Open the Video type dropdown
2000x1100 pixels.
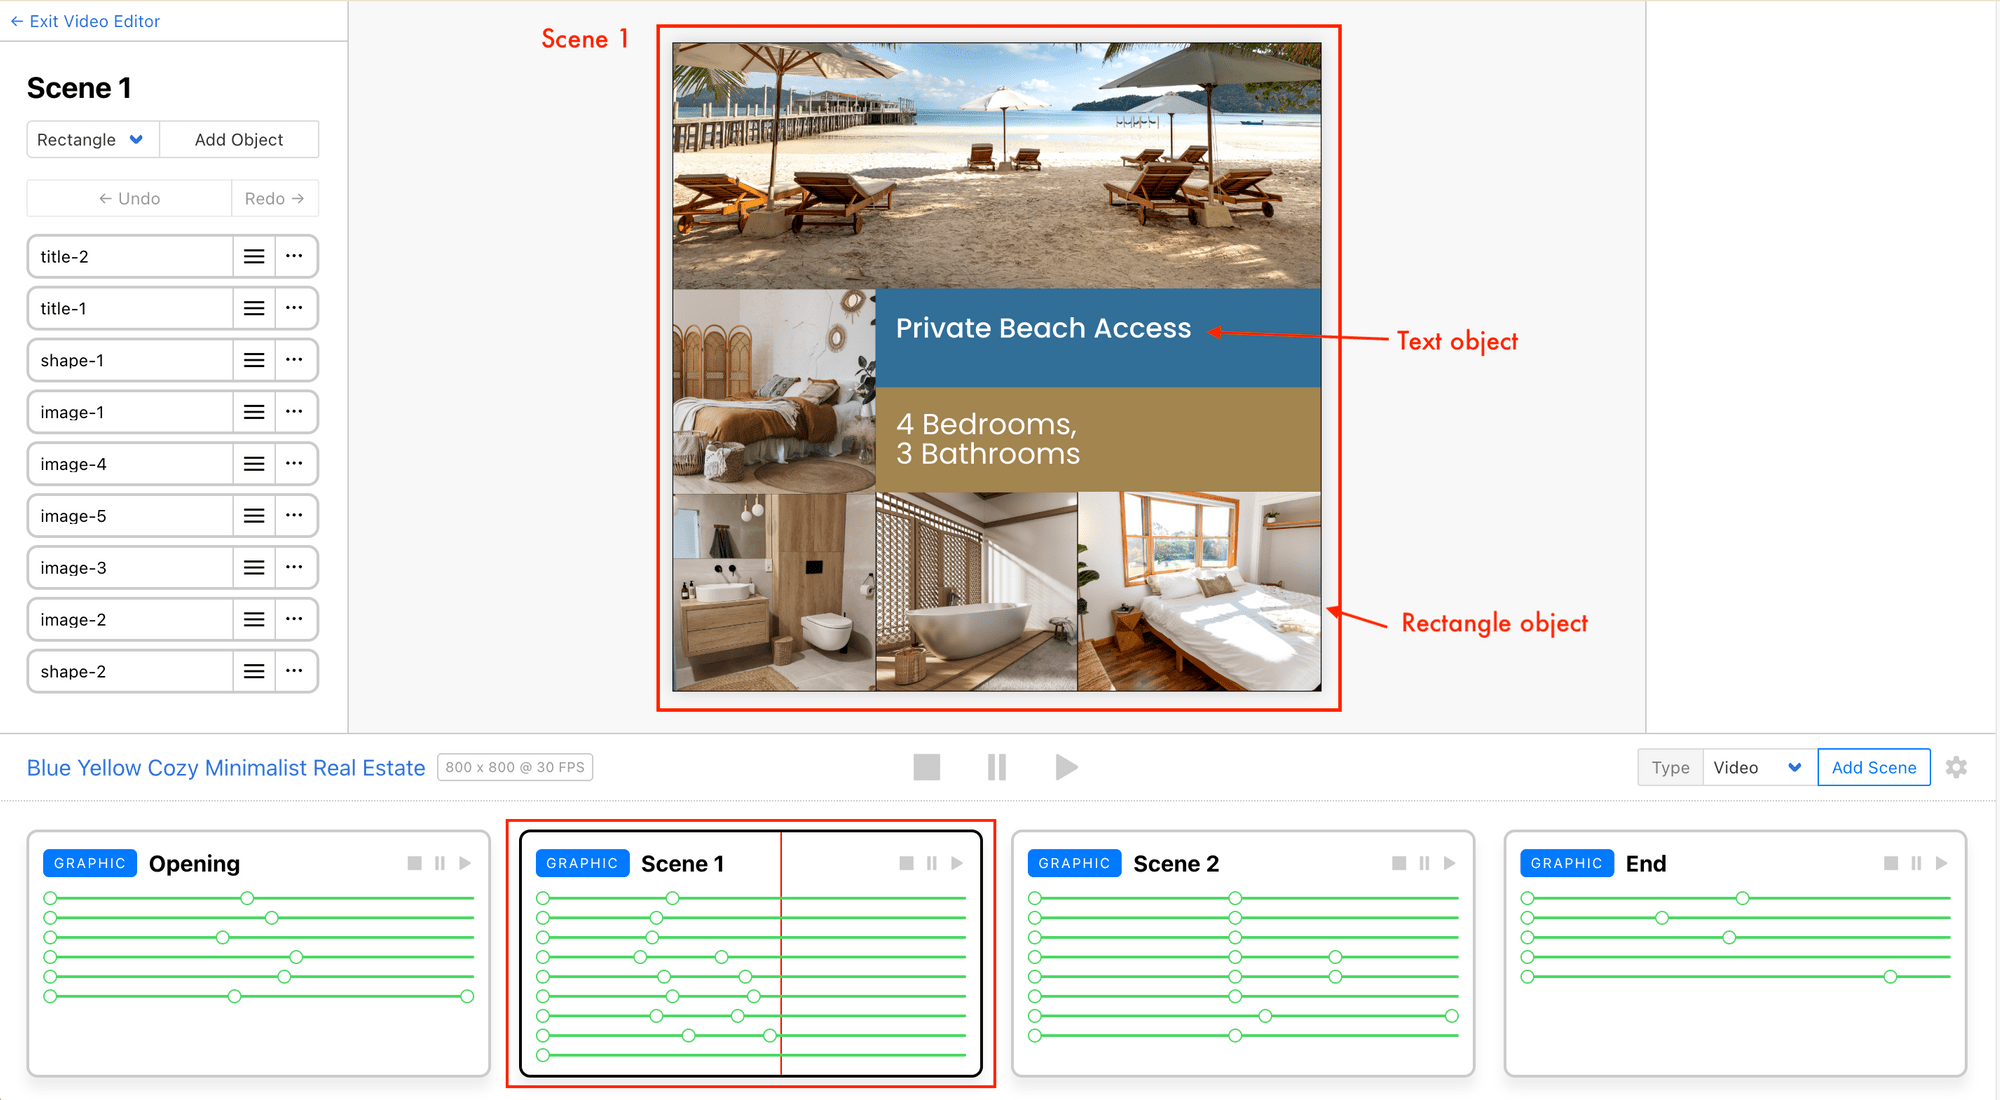[x=1758, y=768]
